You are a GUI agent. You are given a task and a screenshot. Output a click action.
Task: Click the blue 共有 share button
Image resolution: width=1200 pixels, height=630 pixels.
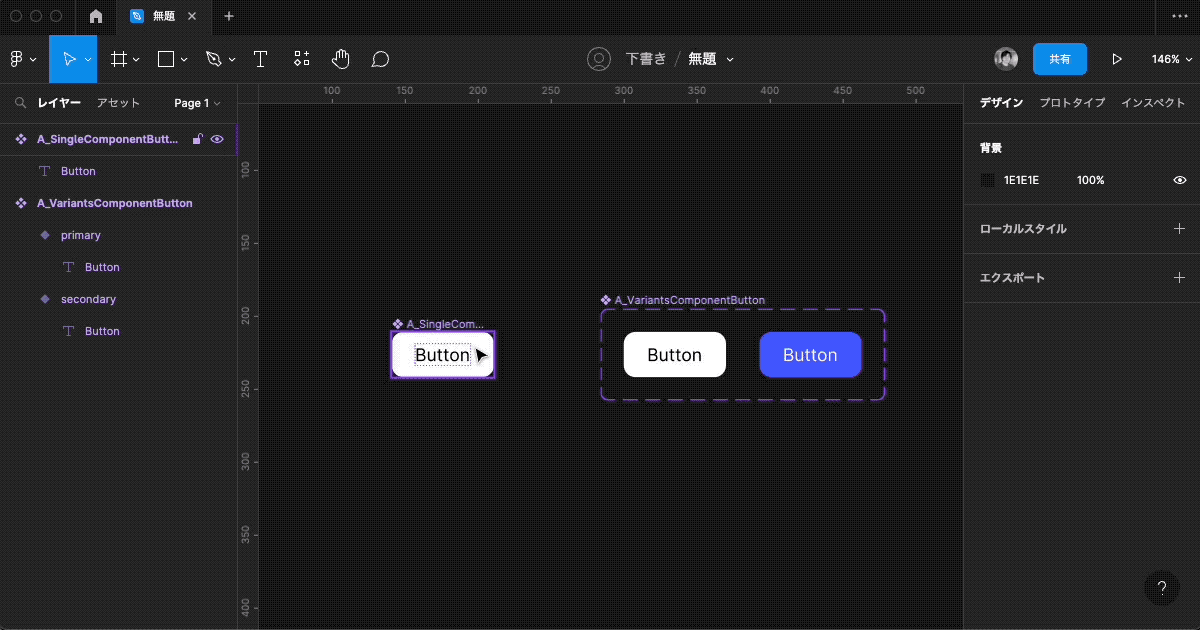click(1059, 59)
